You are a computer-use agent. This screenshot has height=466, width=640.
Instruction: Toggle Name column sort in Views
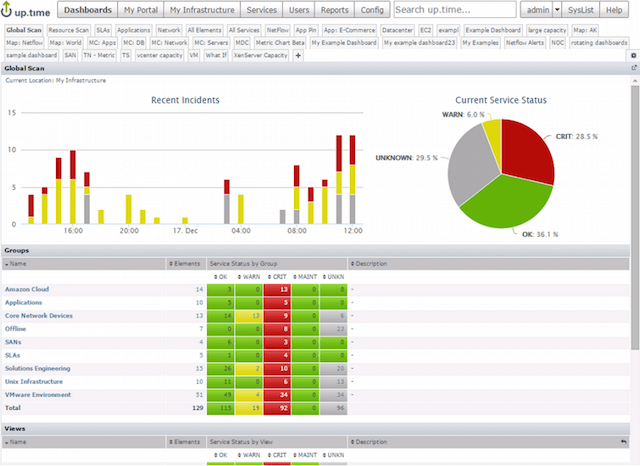pyautogui.click(x=16, y=442)
